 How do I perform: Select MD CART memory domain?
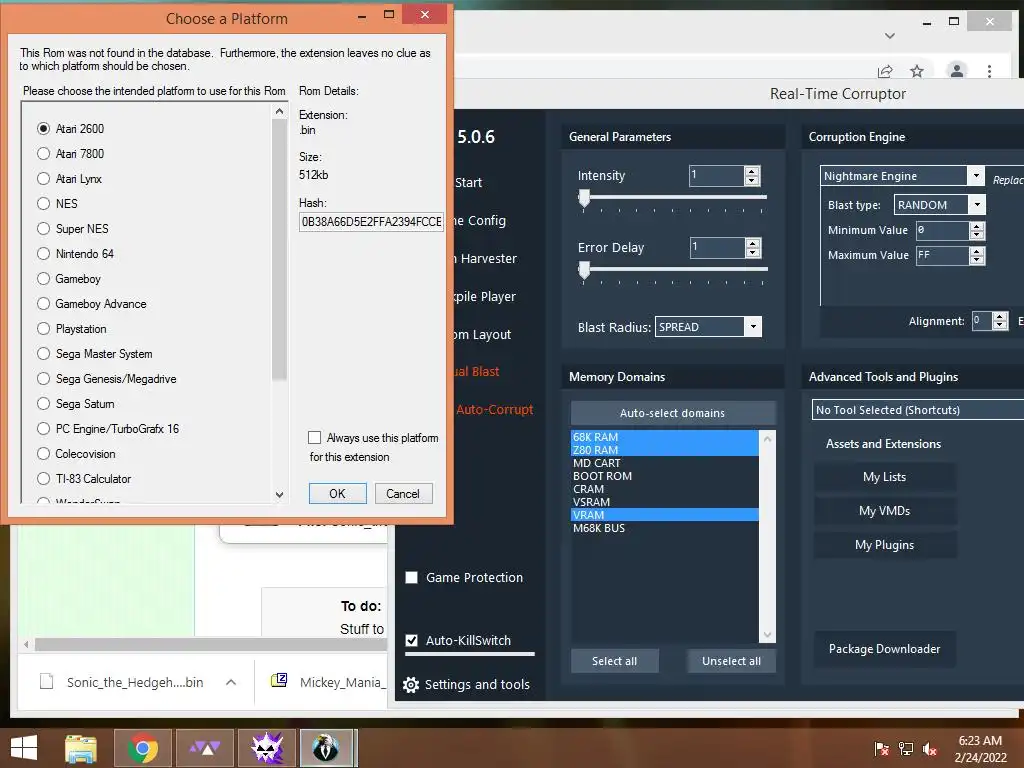pos(665,463)
